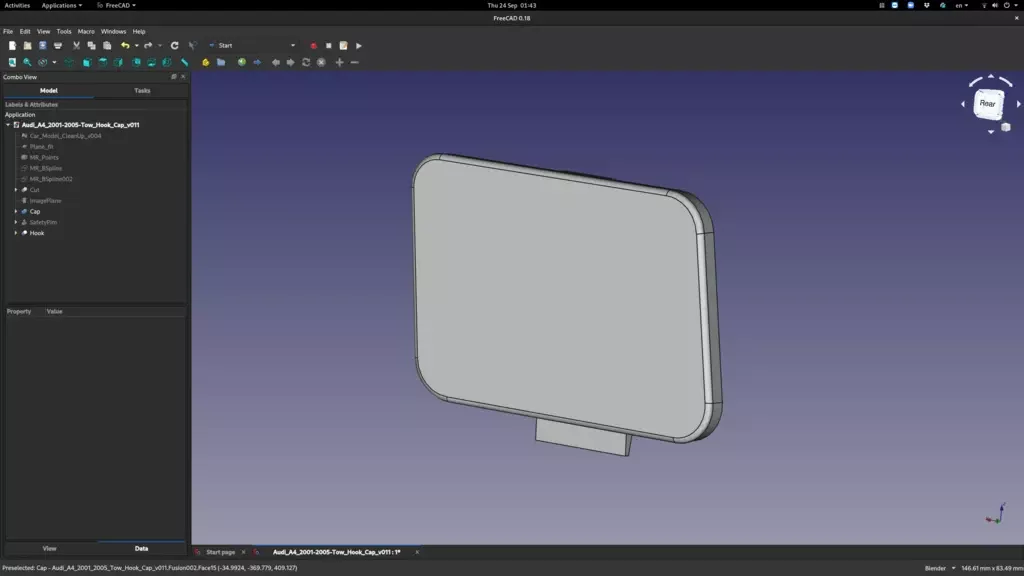Click the Cut scissors icon
Viewport: 1024px width, 576px height.
[76, 46]
